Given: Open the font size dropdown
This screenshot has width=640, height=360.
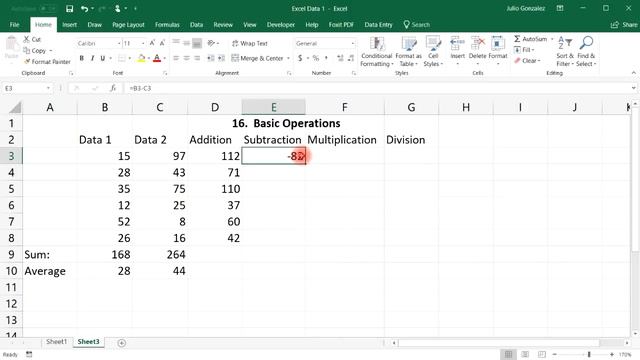Looking at the screenshot, I should point(142,43).
